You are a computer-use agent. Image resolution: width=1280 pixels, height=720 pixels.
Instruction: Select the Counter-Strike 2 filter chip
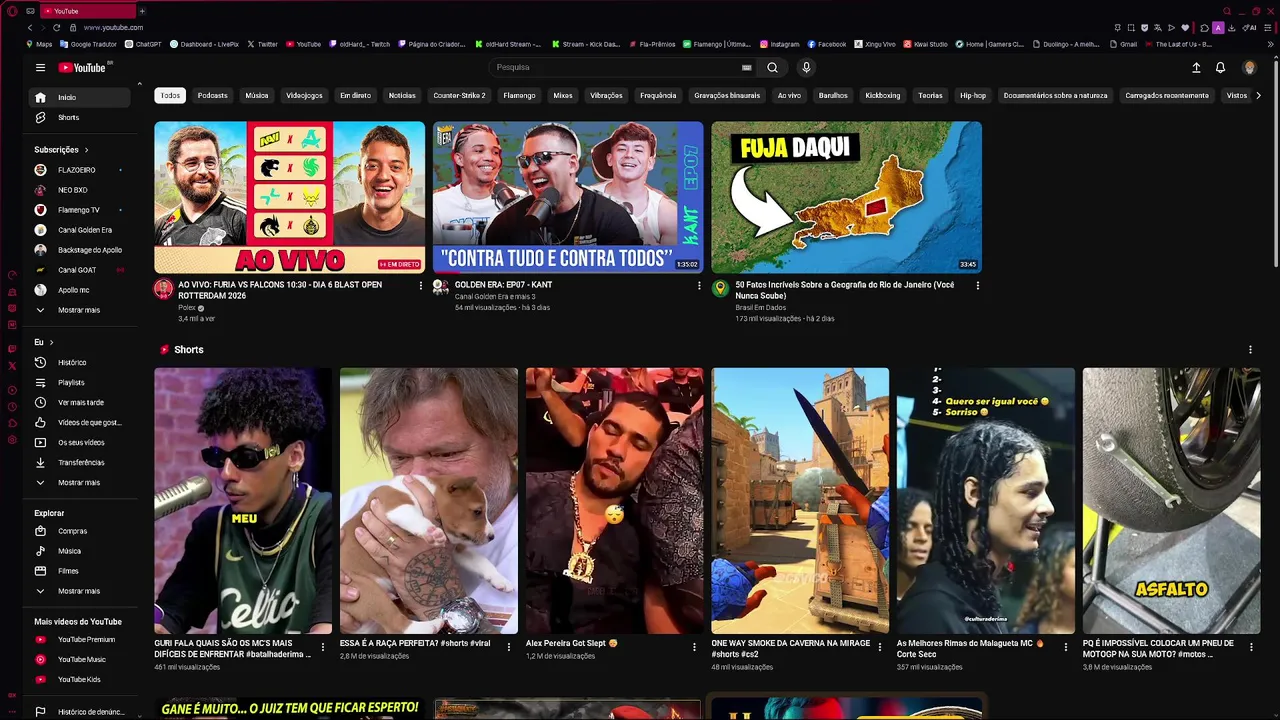(459, 95)
